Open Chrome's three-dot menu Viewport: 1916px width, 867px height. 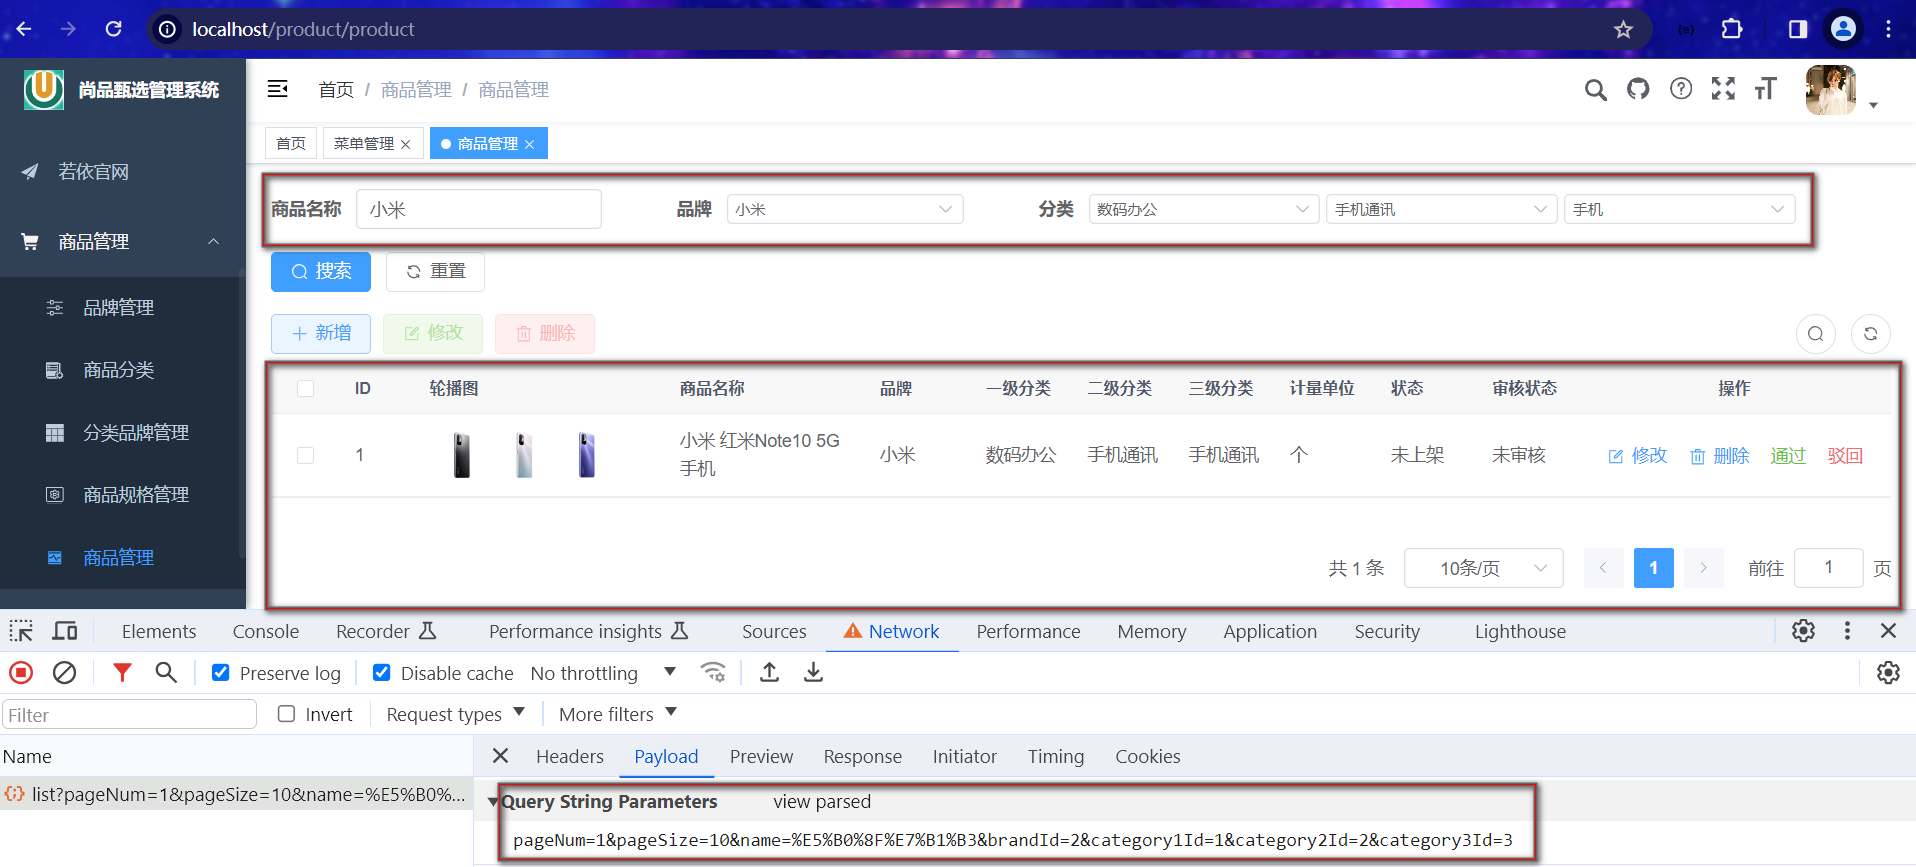coord(1888,29)
